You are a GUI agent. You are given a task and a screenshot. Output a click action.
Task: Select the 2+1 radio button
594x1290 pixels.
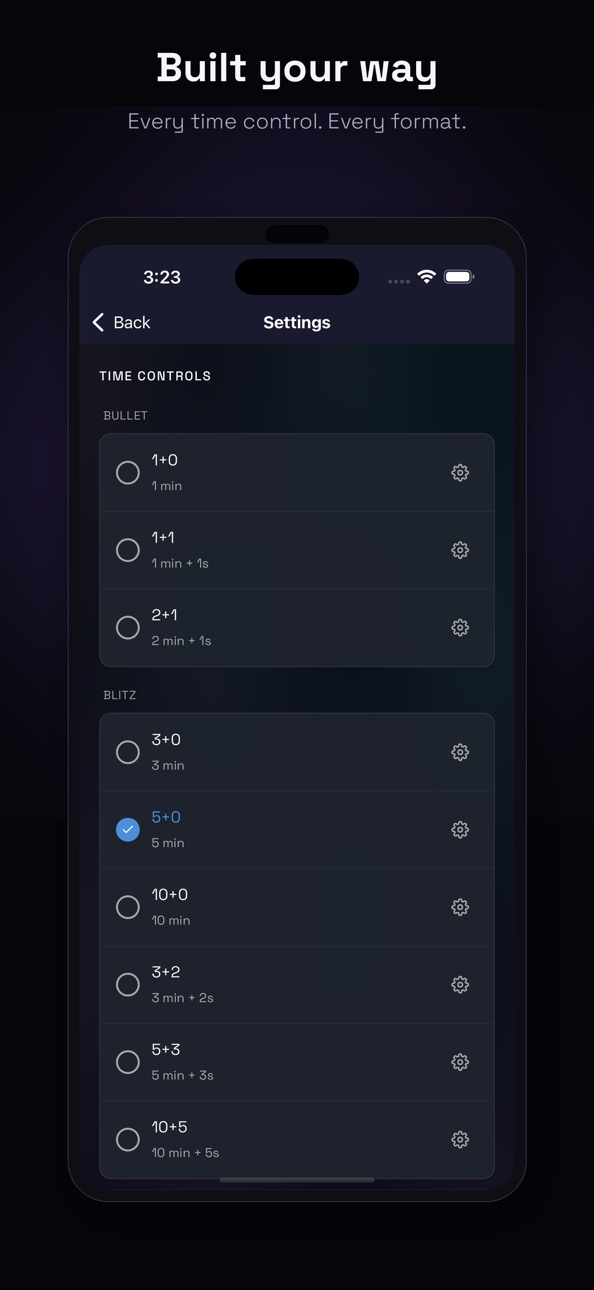128,628
